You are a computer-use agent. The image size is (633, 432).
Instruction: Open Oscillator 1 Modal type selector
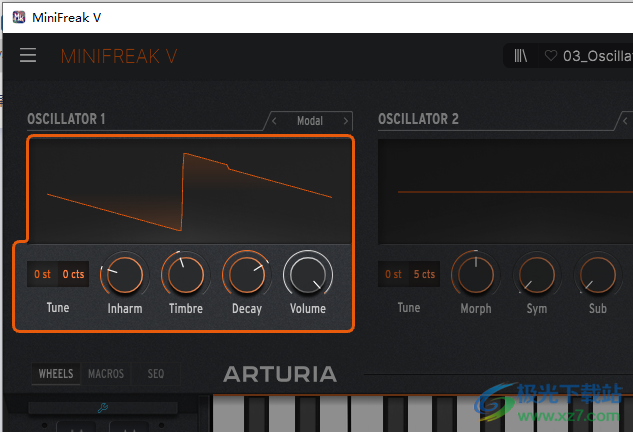[310, 121]
